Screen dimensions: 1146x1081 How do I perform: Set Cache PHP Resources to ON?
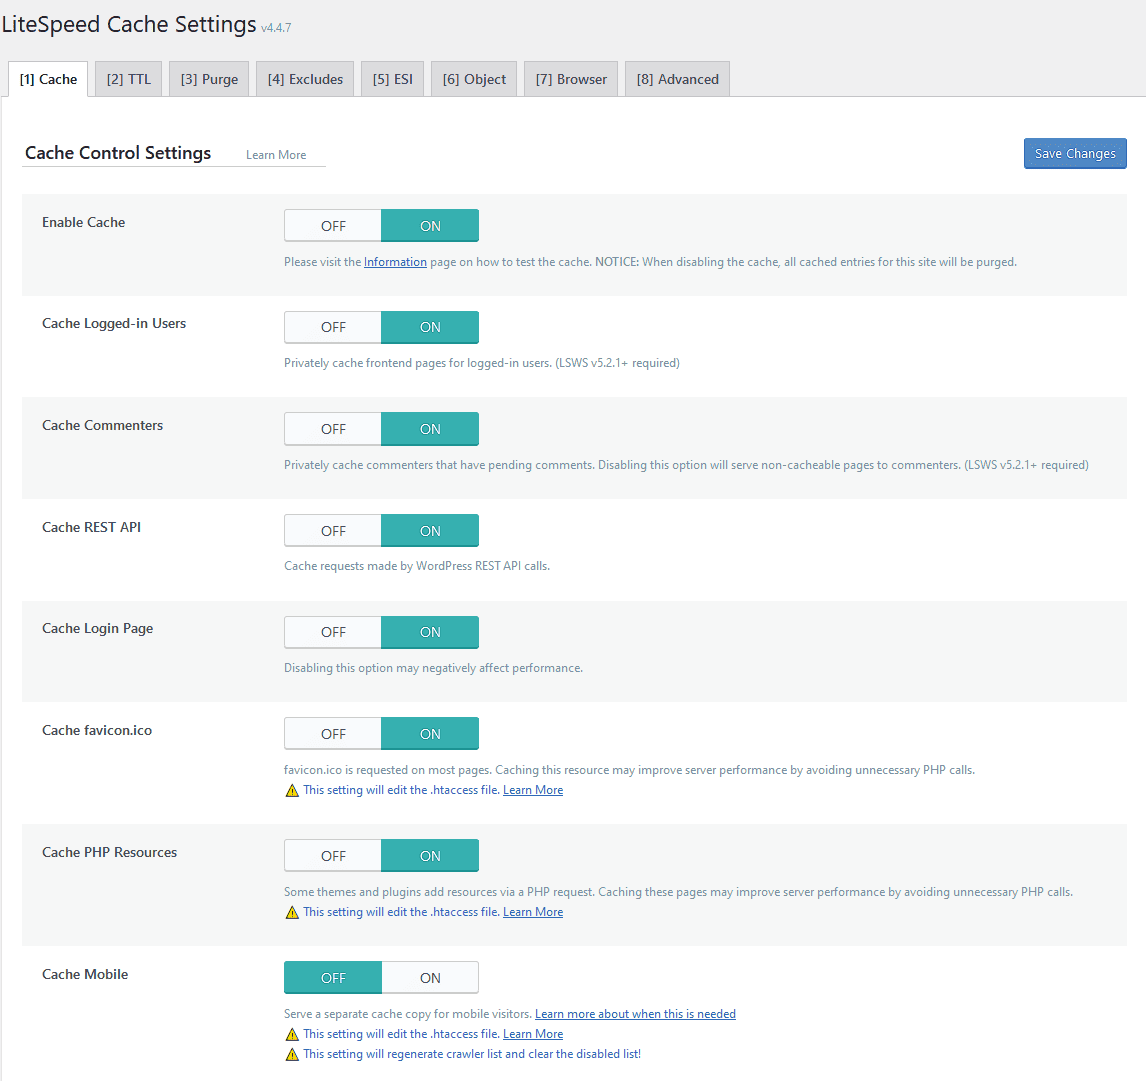(430, 856)
